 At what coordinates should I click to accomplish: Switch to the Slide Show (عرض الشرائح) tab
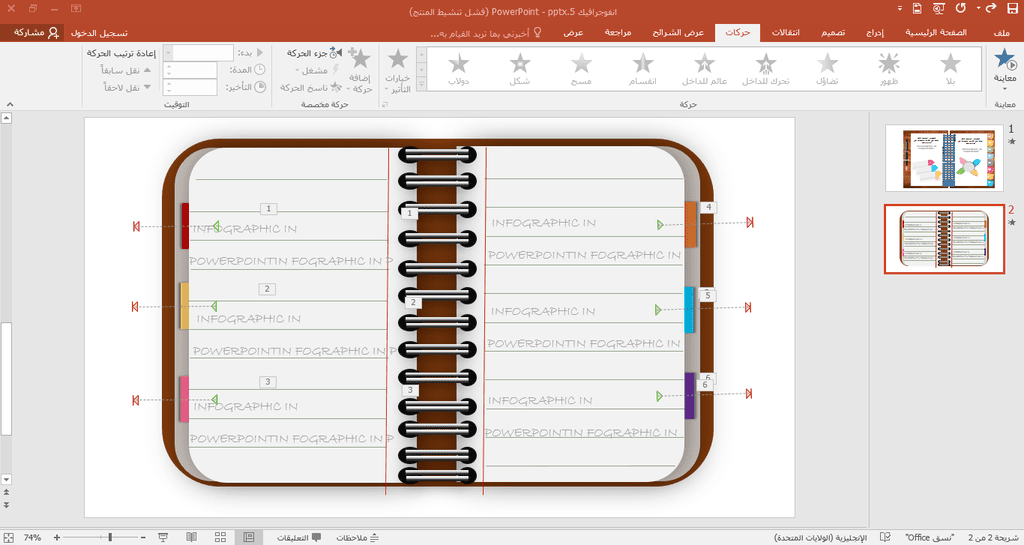click(x=678, y=33)
